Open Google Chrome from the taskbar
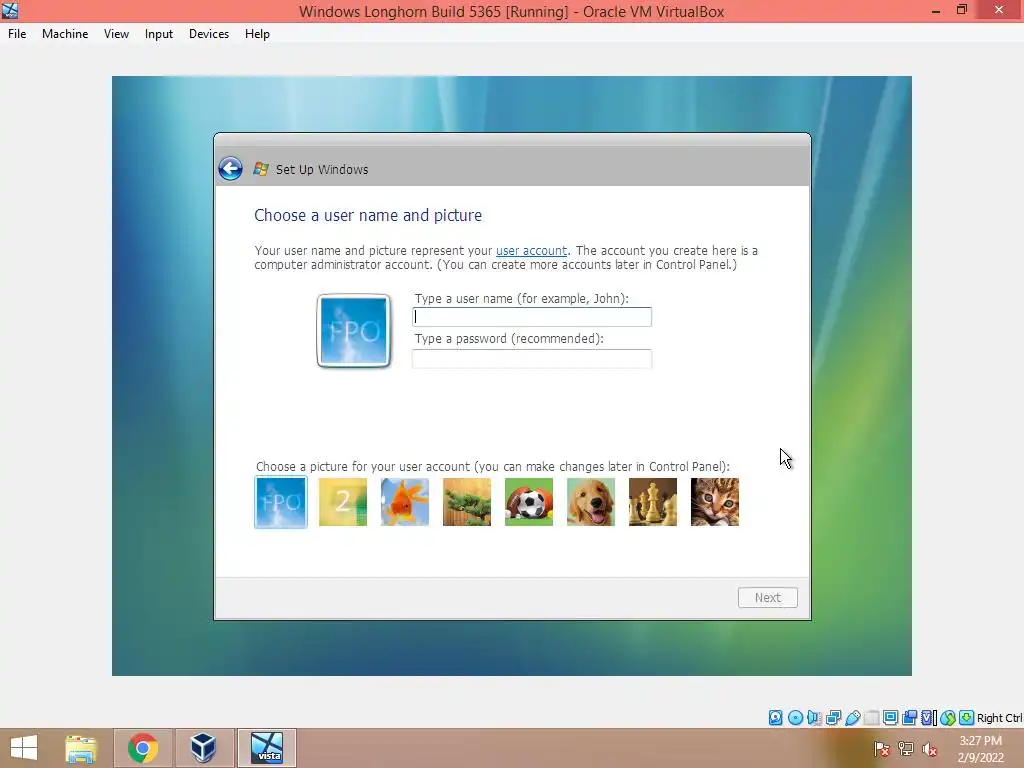1024x768 pixels. (x=143, y=748)
